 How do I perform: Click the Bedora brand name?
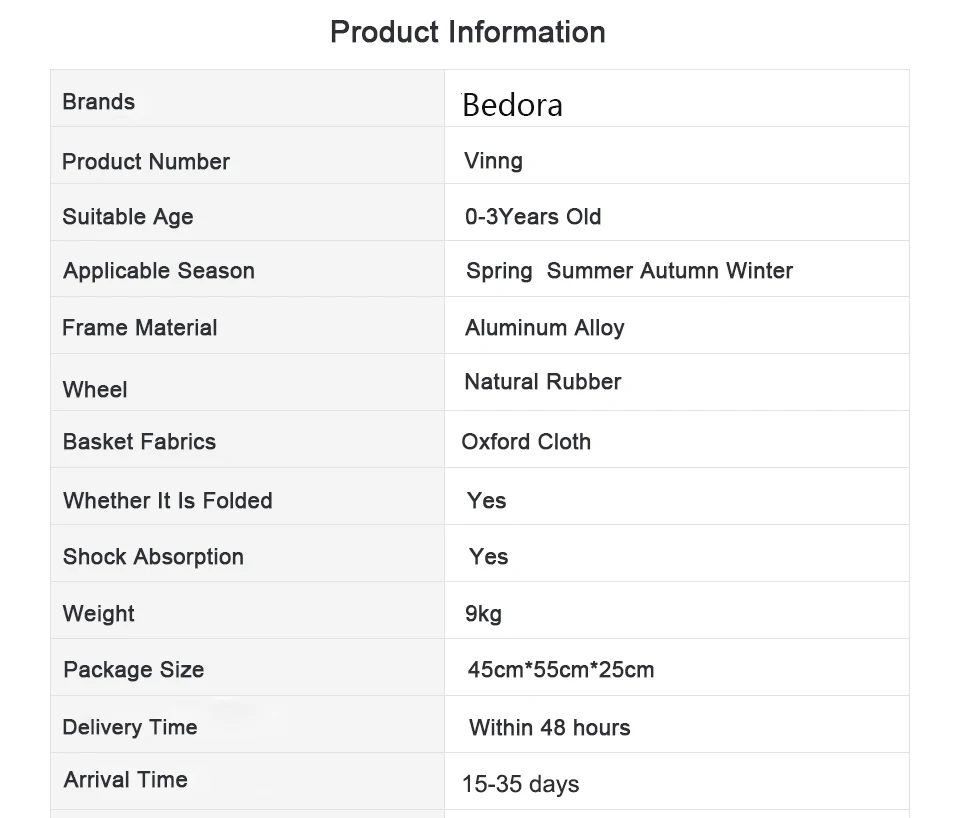(512, 105)
